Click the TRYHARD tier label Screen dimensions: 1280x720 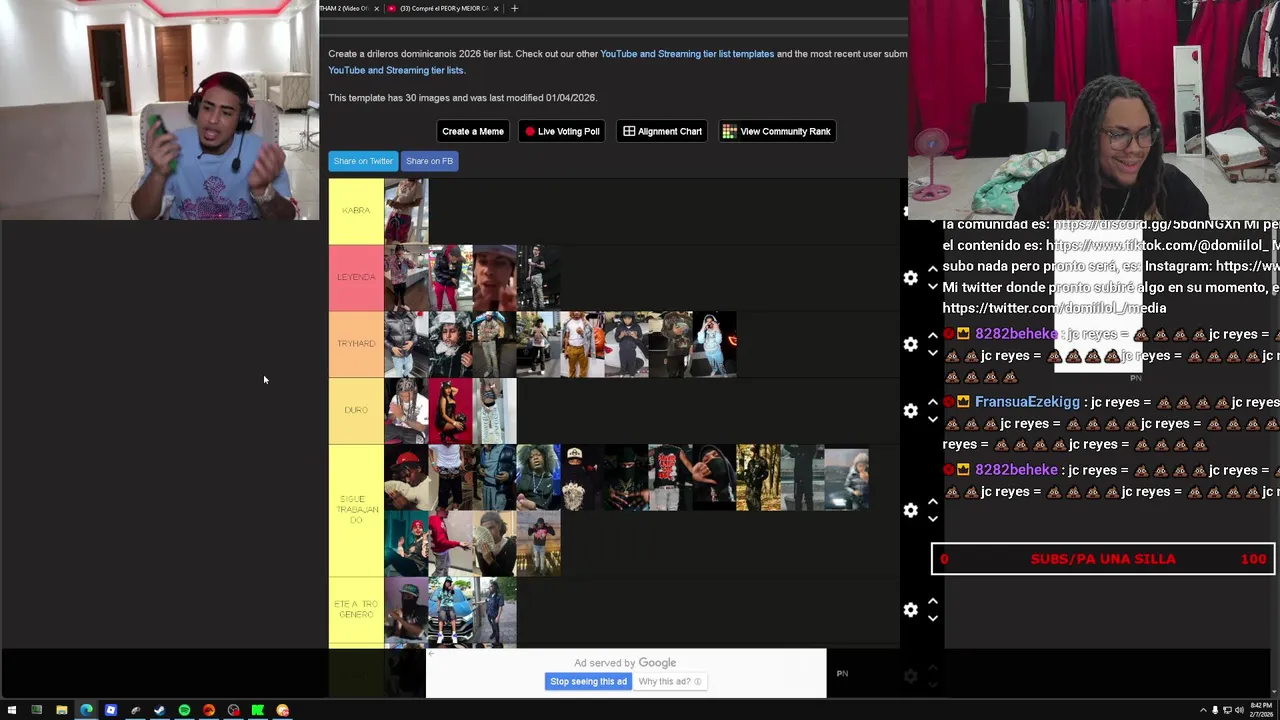pyautogui.click(x=356, y=344)
